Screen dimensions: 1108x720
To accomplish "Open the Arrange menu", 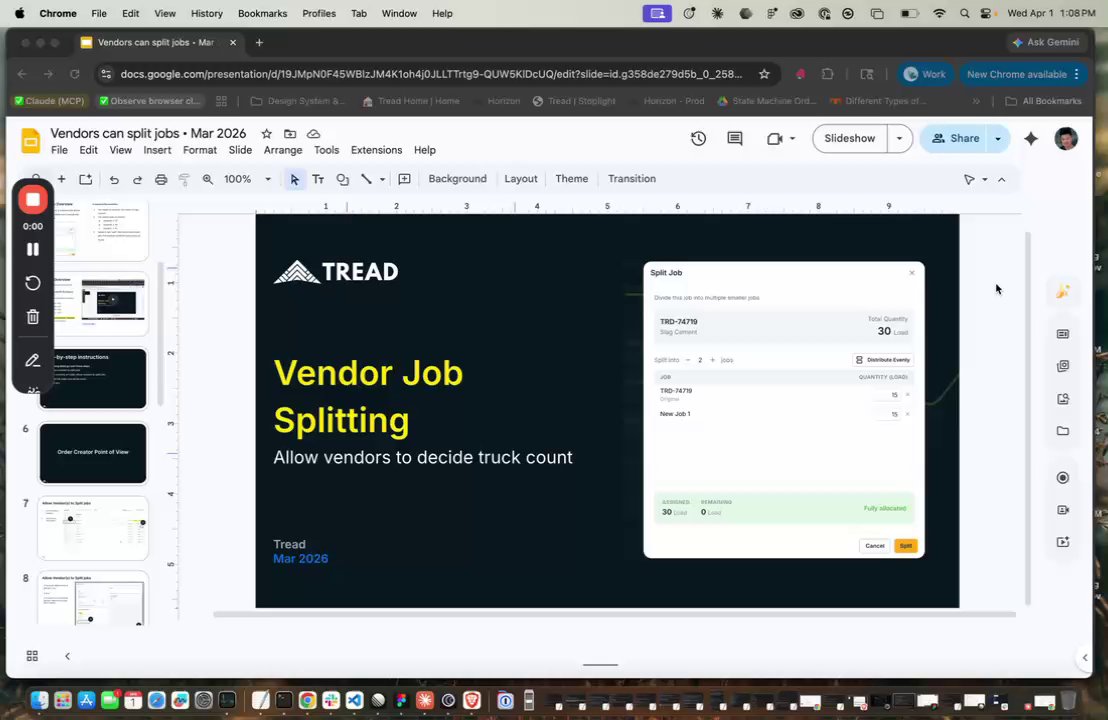I will (x=283, y=150).
